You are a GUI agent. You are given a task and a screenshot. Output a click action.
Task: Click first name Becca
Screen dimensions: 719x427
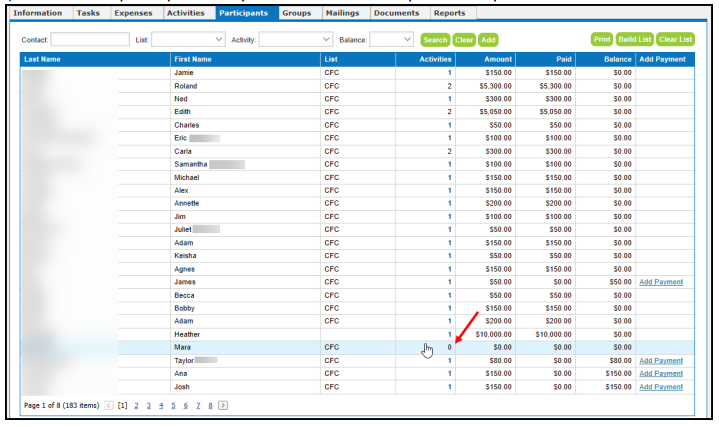[184, 295]
